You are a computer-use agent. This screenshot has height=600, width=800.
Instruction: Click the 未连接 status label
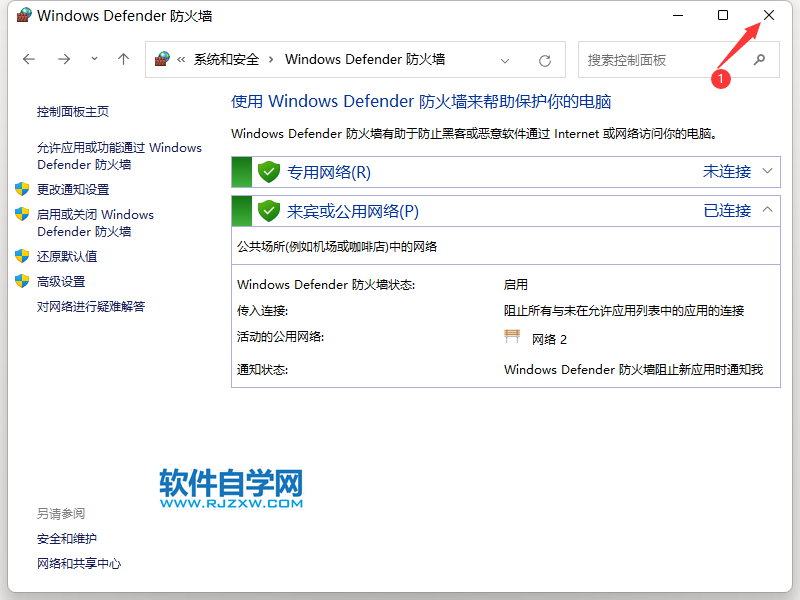click(x=727, y=171)
